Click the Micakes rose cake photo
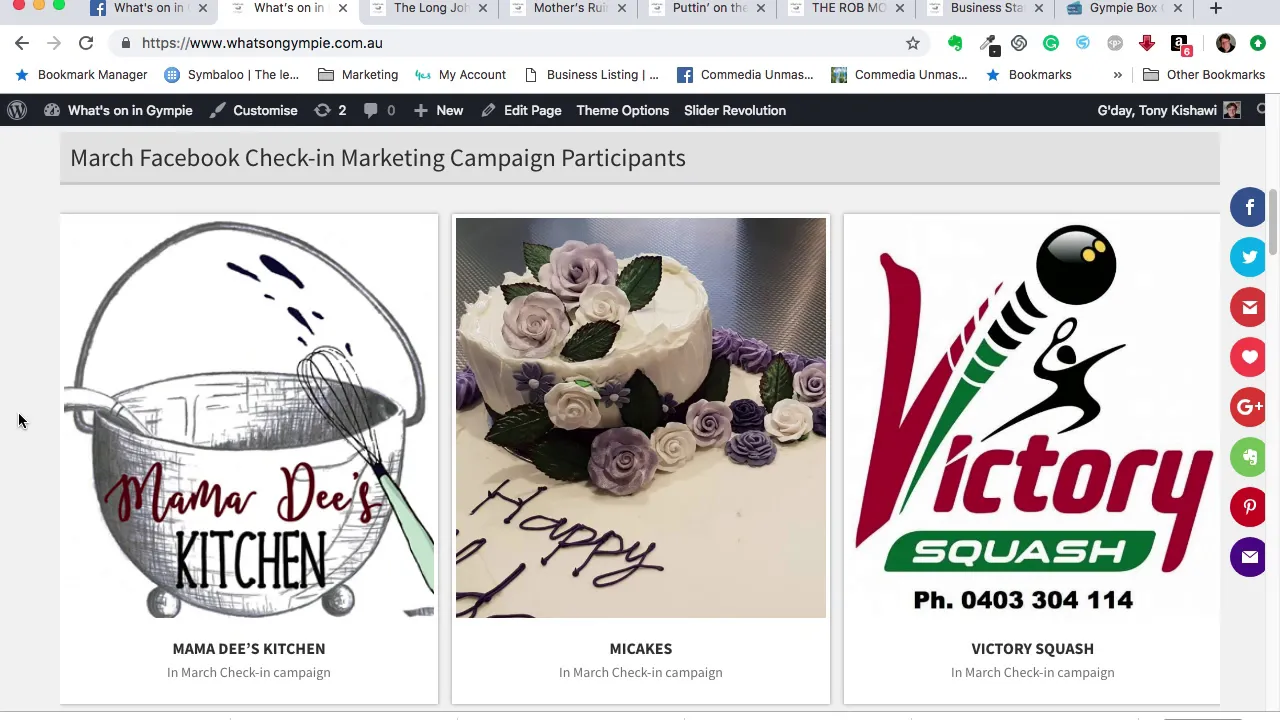This screenshot has width=1280, height=720. coord(641,418)
